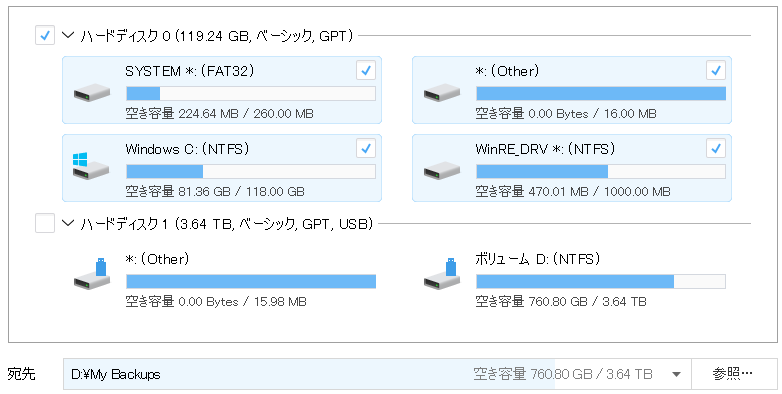The width and height of the screenshot is (782, 394).
Task: Click the D:¥My Backups destination field
Action: tap(377, 374)
